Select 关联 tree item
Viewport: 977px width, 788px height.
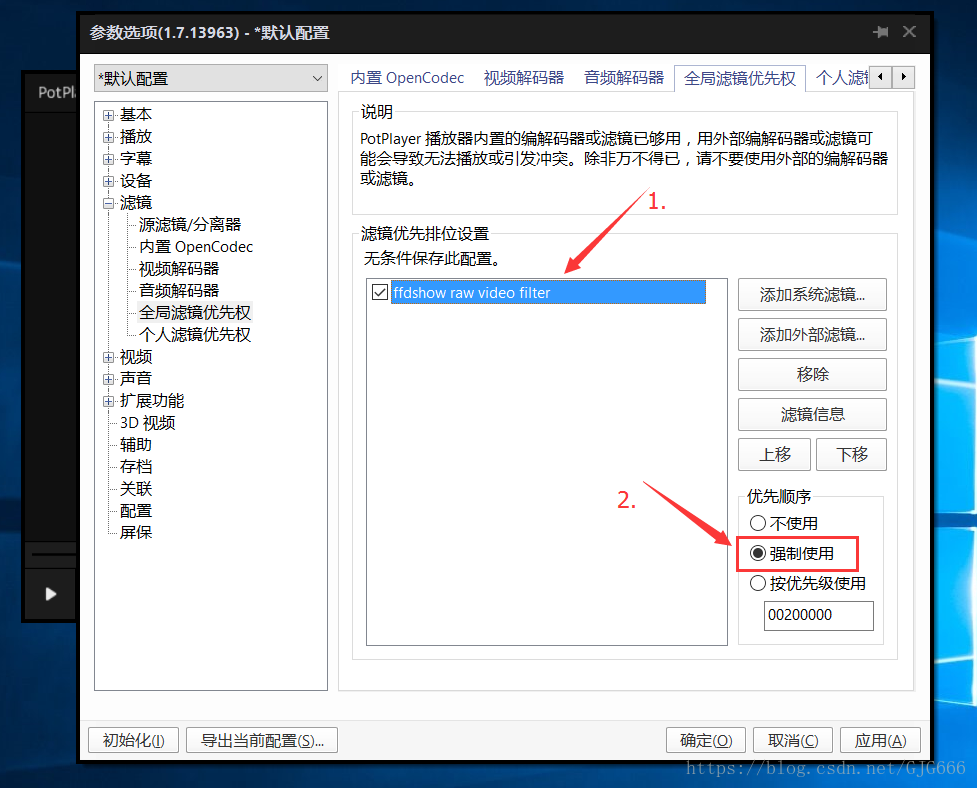(136, 489)
